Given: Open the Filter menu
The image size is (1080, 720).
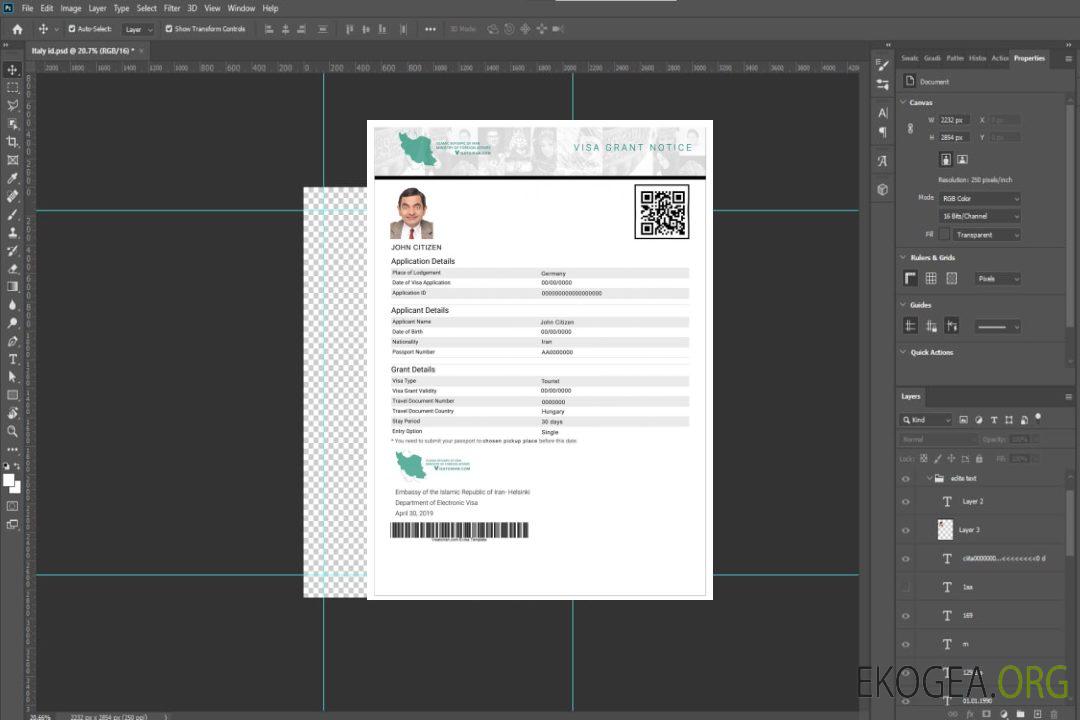Looking at the screenshot, I should pos(172,8).
